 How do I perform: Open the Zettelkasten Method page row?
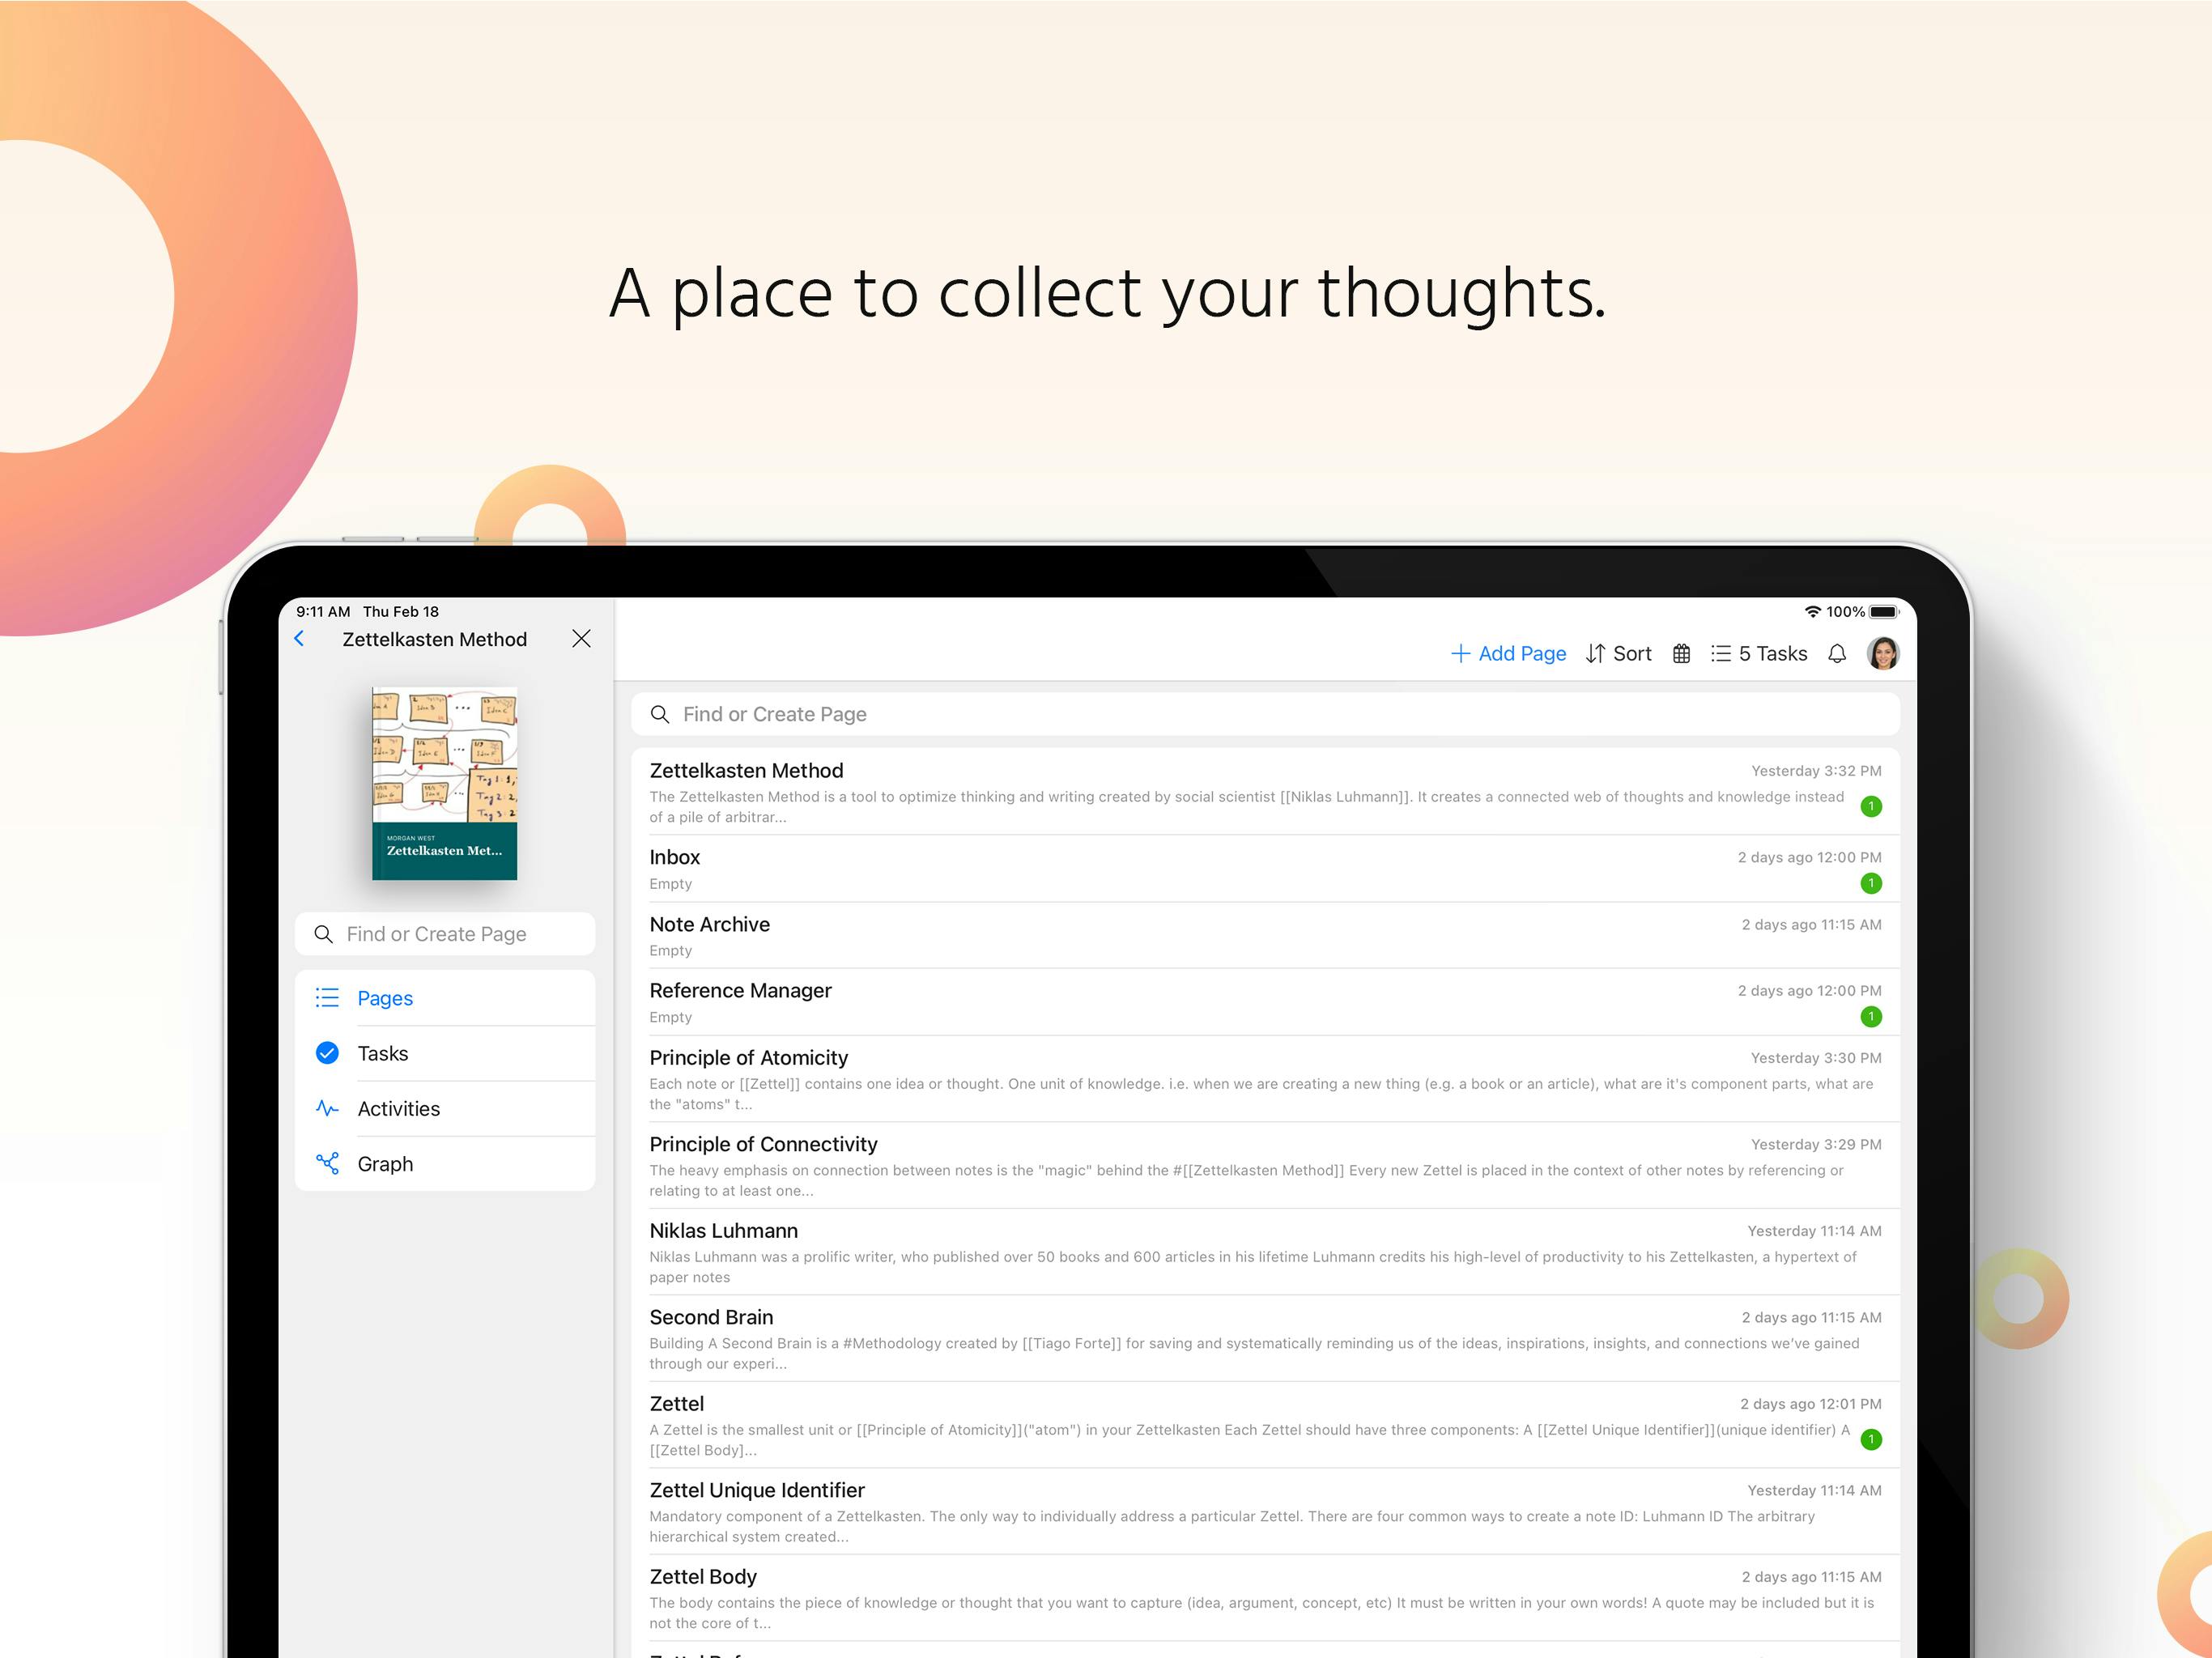pos(1265,792)
